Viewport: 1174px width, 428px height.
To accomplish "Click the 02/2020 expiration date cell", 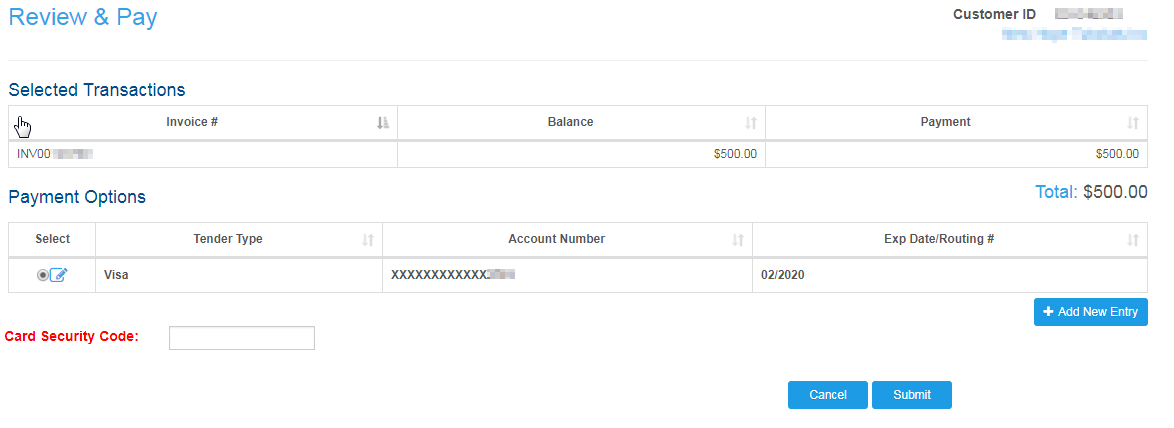I will point(782,274).
